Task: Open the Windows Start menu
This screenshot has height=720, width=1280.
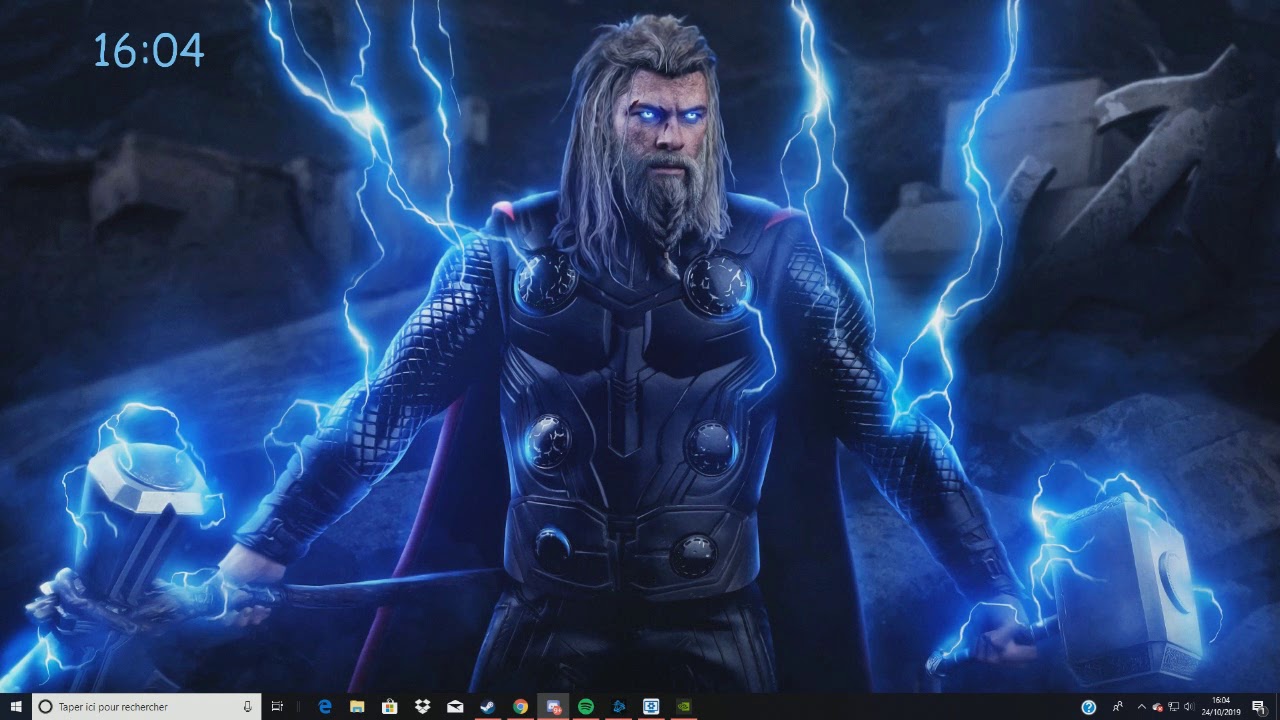Action: [x=16, y=707]
